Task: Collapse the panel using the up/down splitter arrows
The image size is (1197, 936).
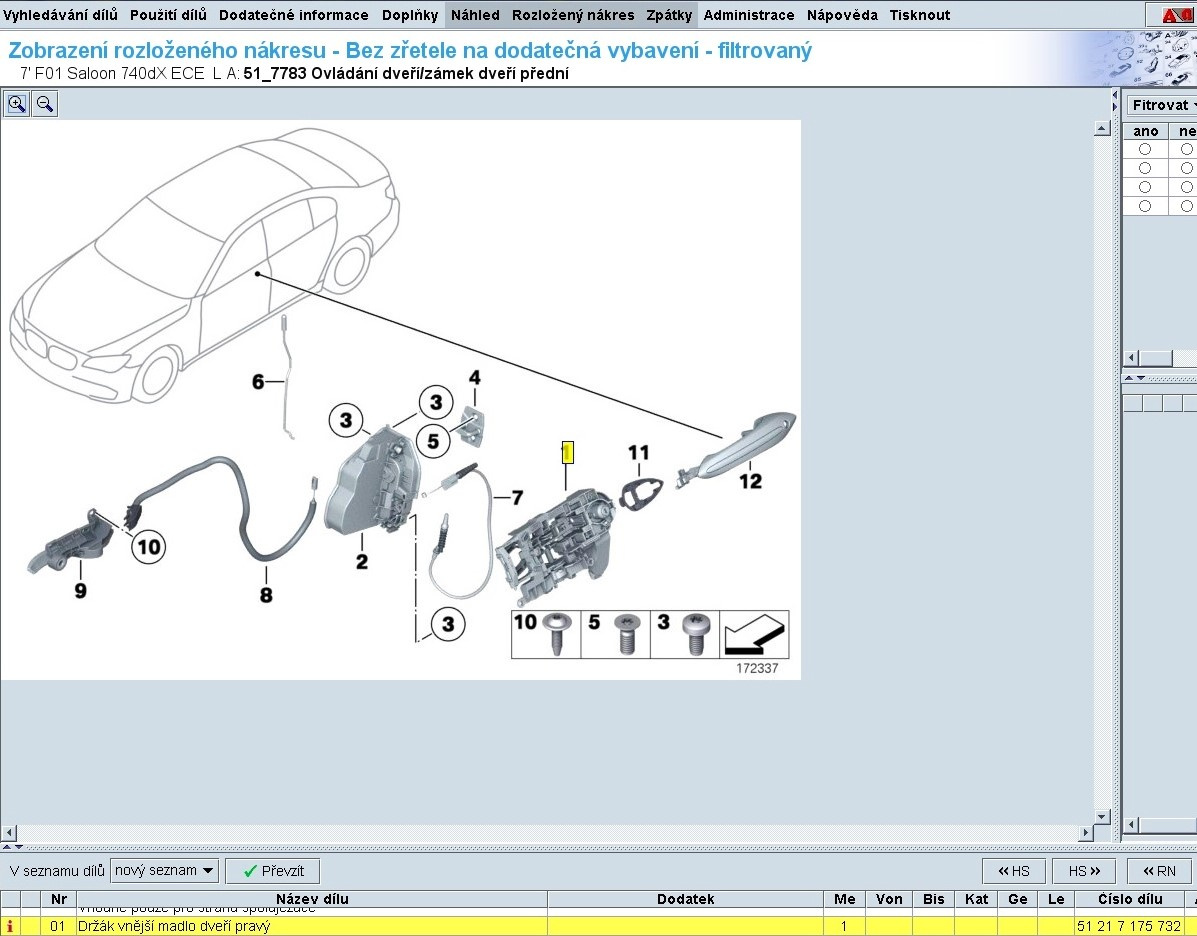Action: (x=1135, y=378)
